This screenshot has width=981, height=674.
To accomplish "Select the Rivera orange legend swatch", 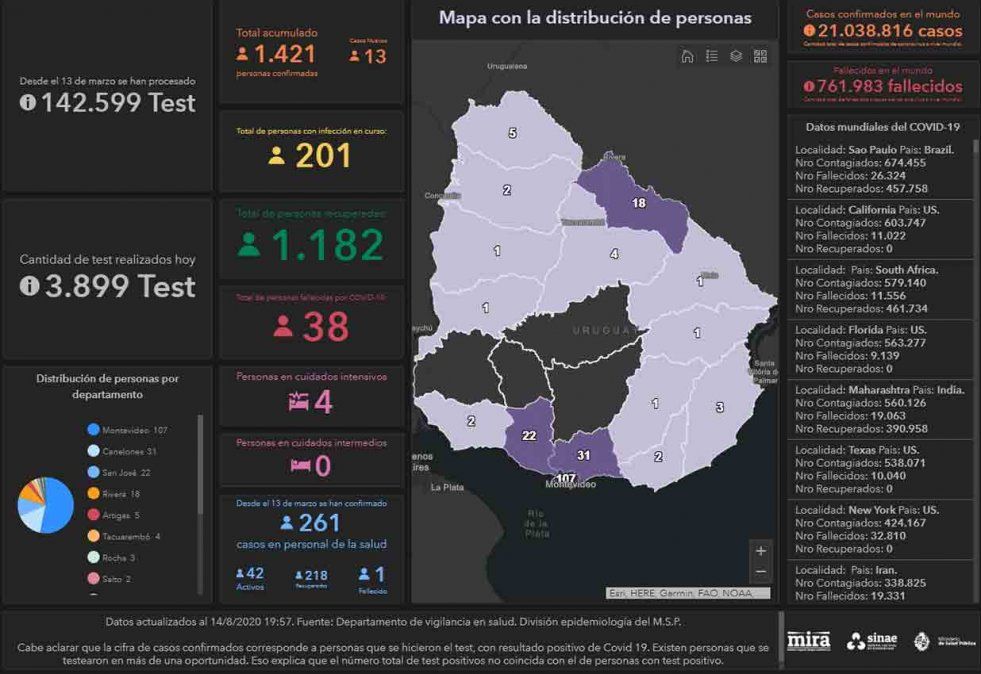I will [x=93, y=494].
